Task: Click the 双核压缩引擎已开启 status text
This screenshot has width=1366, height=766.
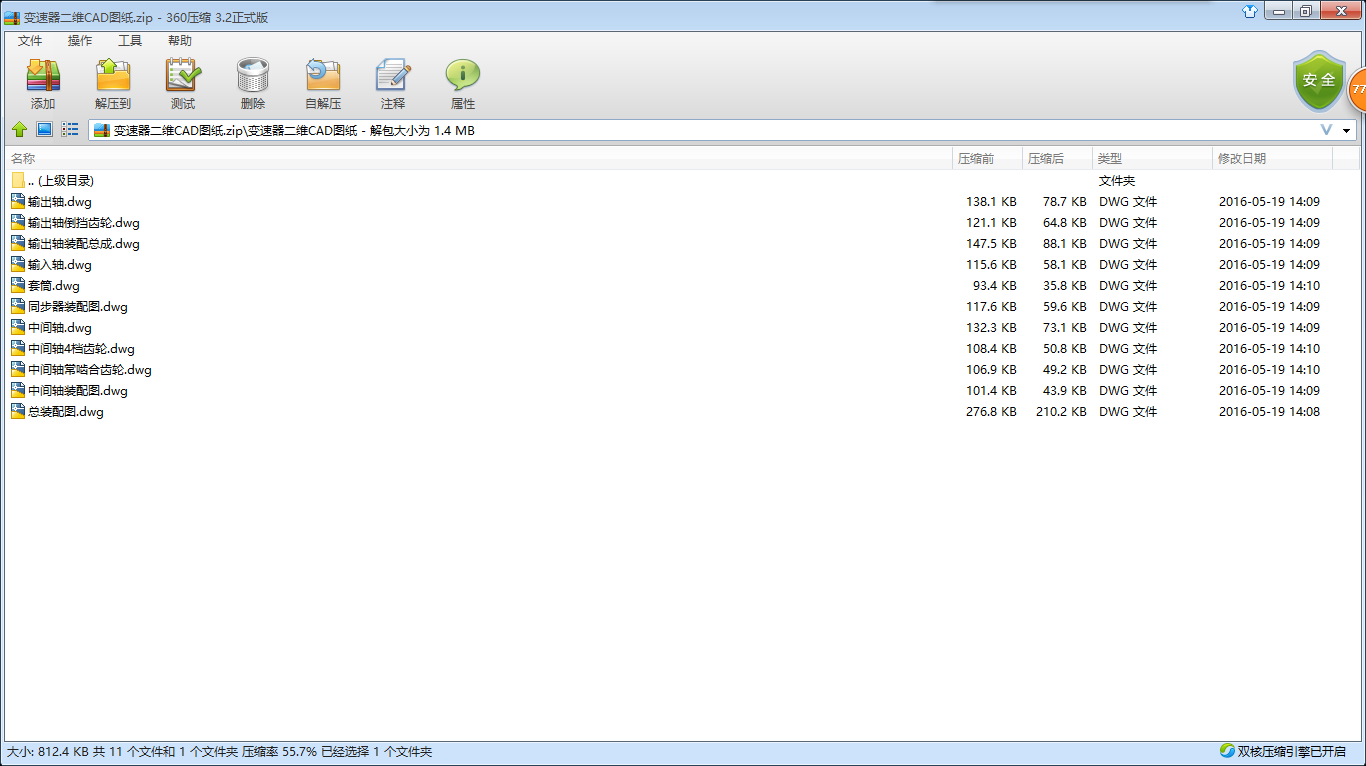Action: [x=1292, y=751]
